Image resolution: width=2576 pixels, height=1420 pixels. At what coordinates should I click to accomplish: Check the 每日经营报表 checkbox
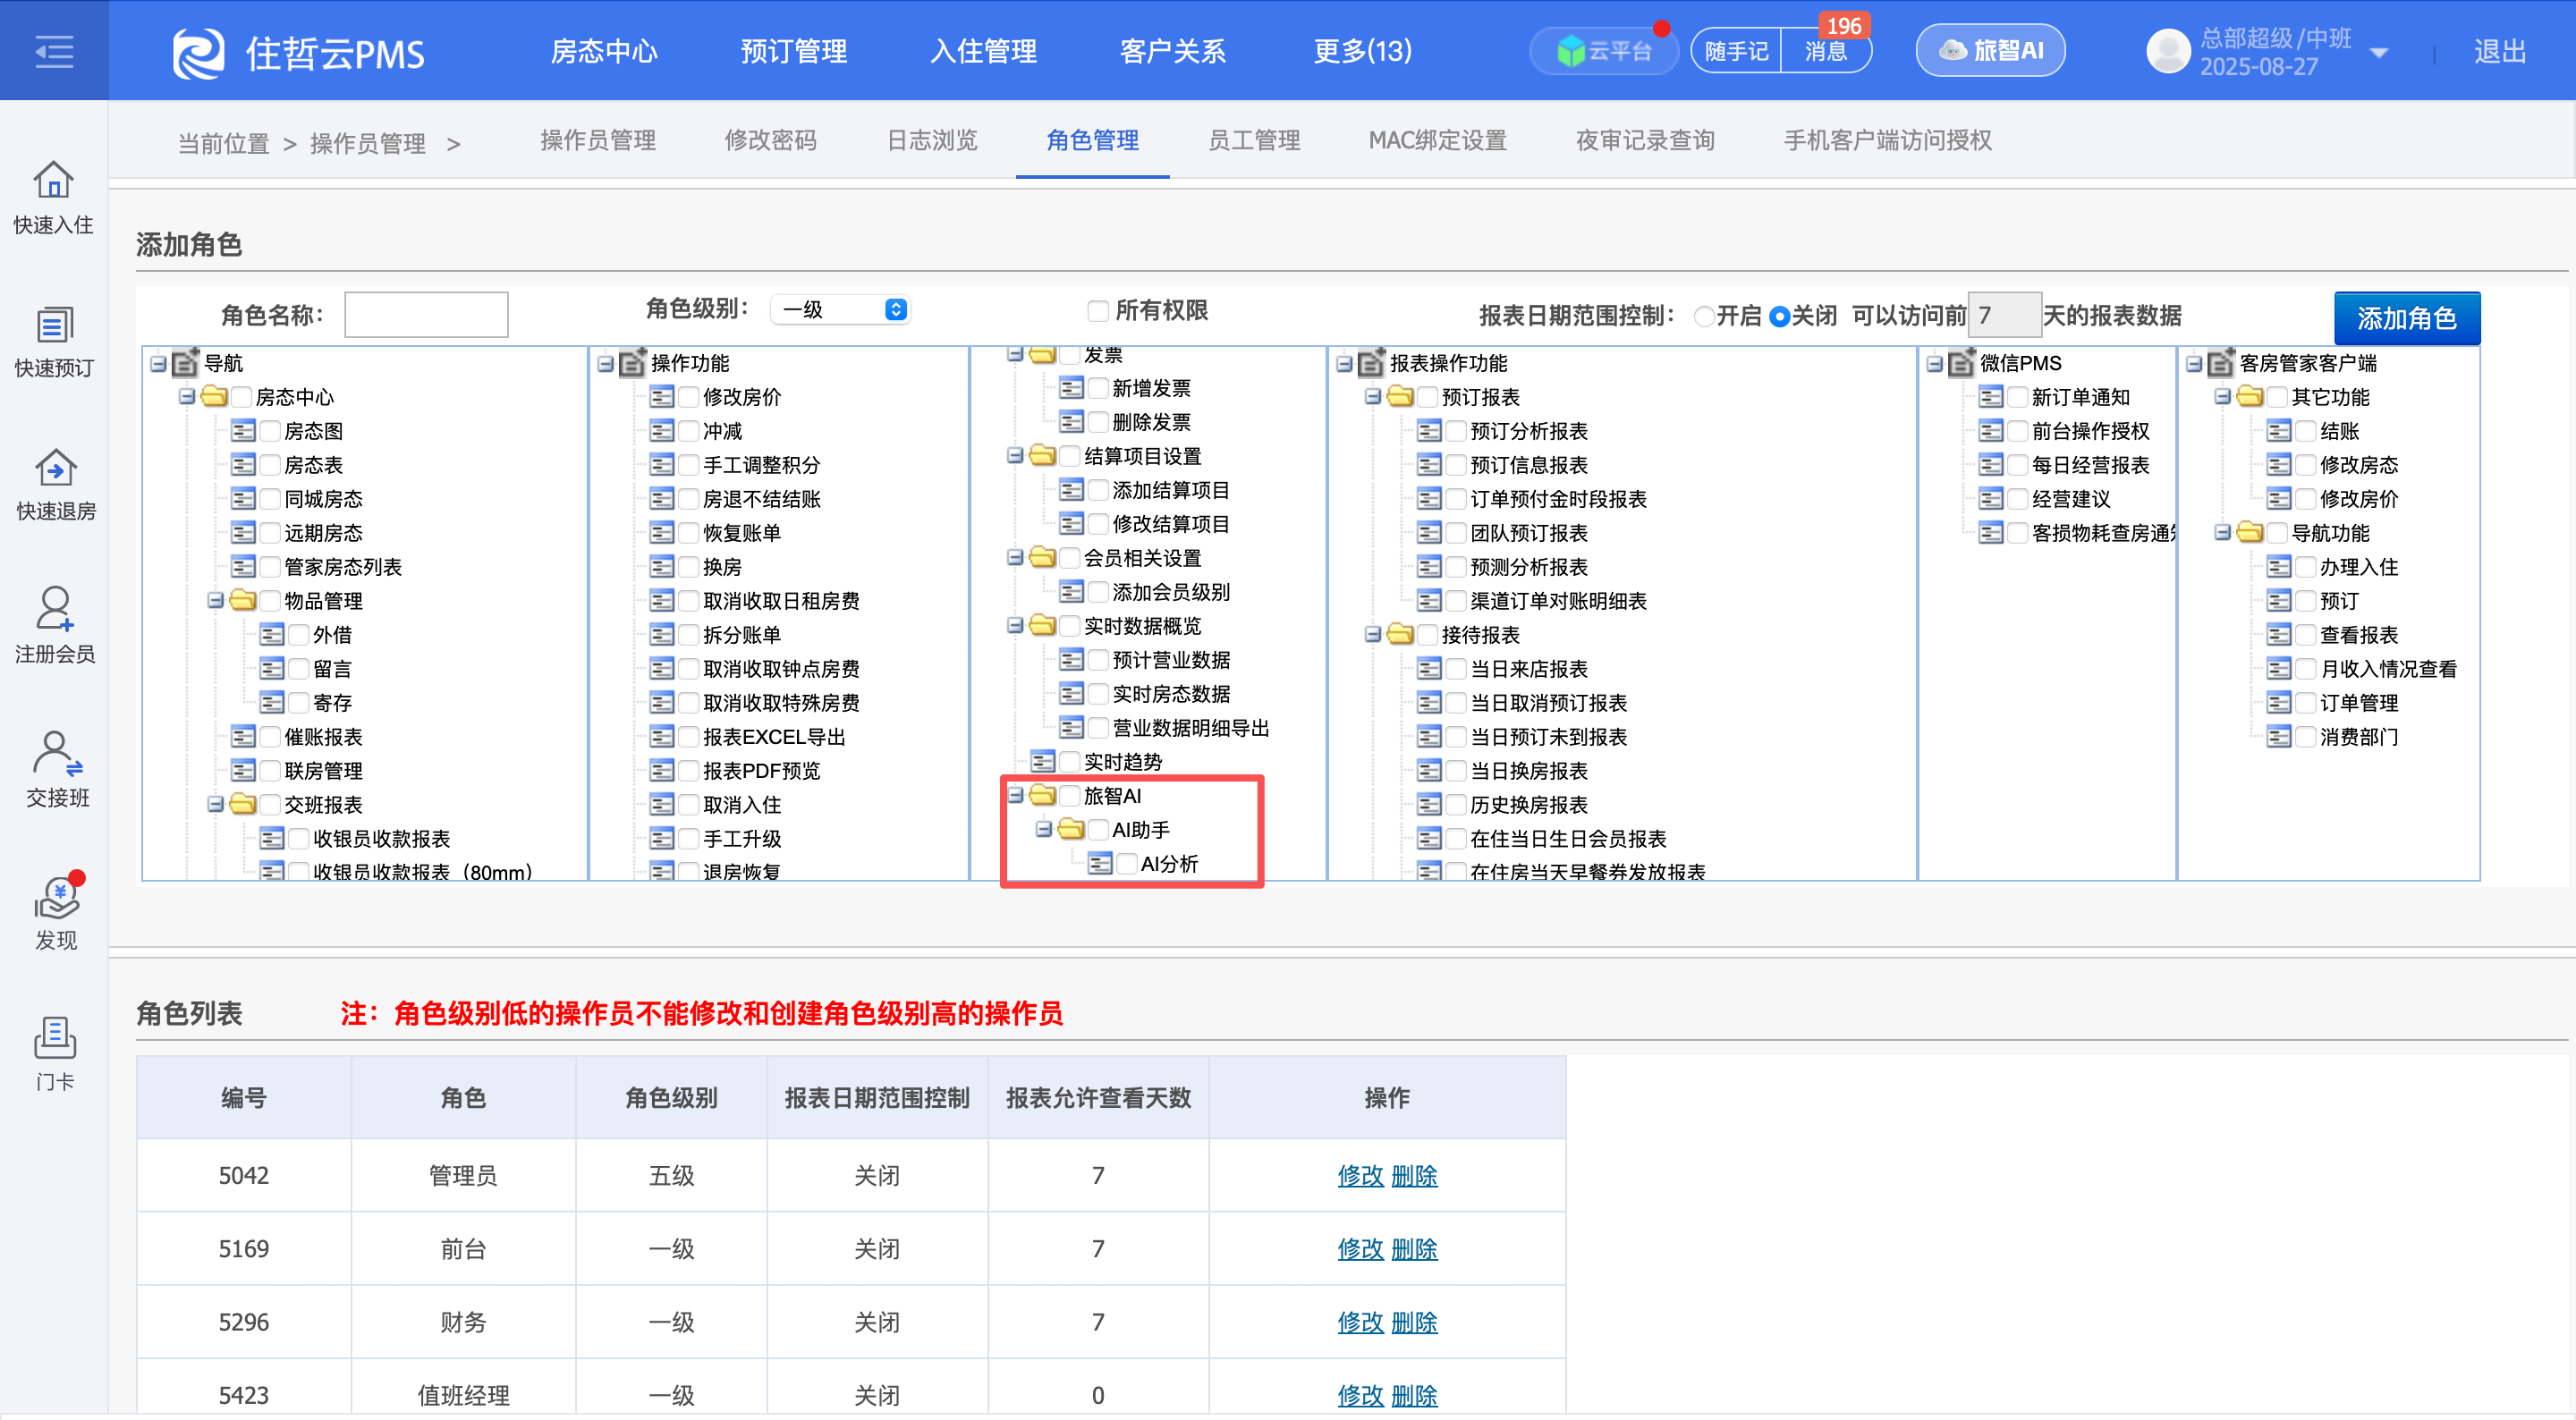[2018, 465]
